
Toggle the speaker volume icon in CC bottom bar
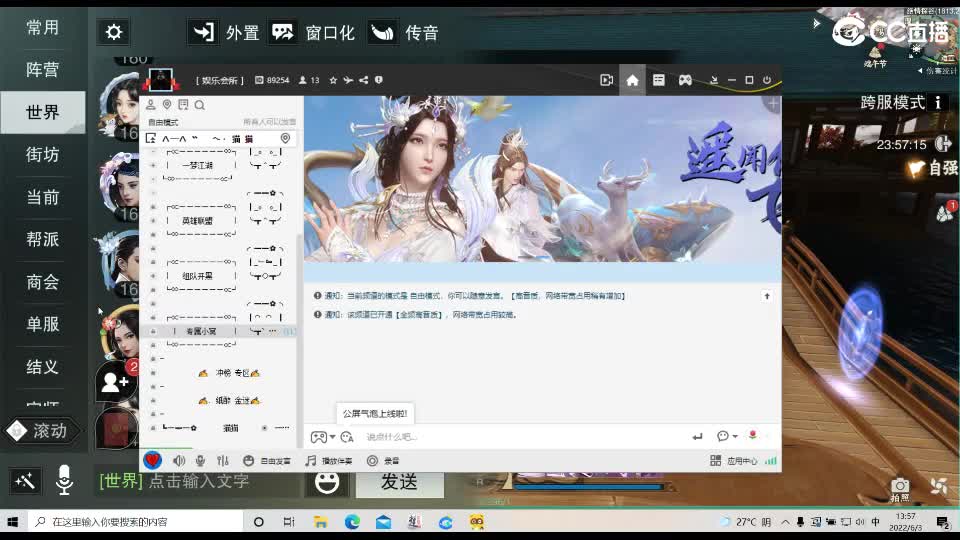[179, 460]
